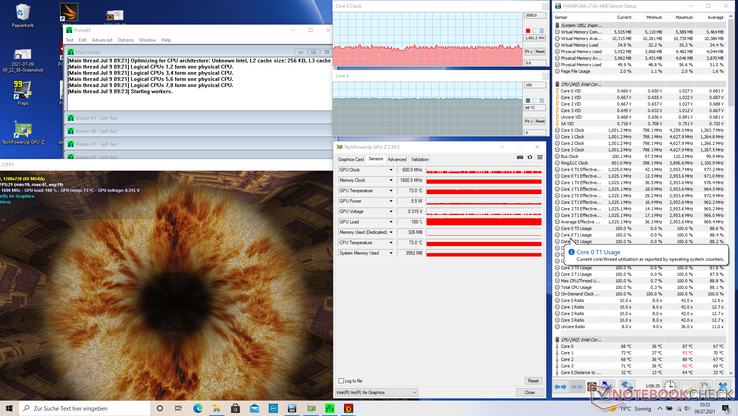Click the Windows Start button
The width and height of the screenshot is (738, 416).
[x=9, y=408]
